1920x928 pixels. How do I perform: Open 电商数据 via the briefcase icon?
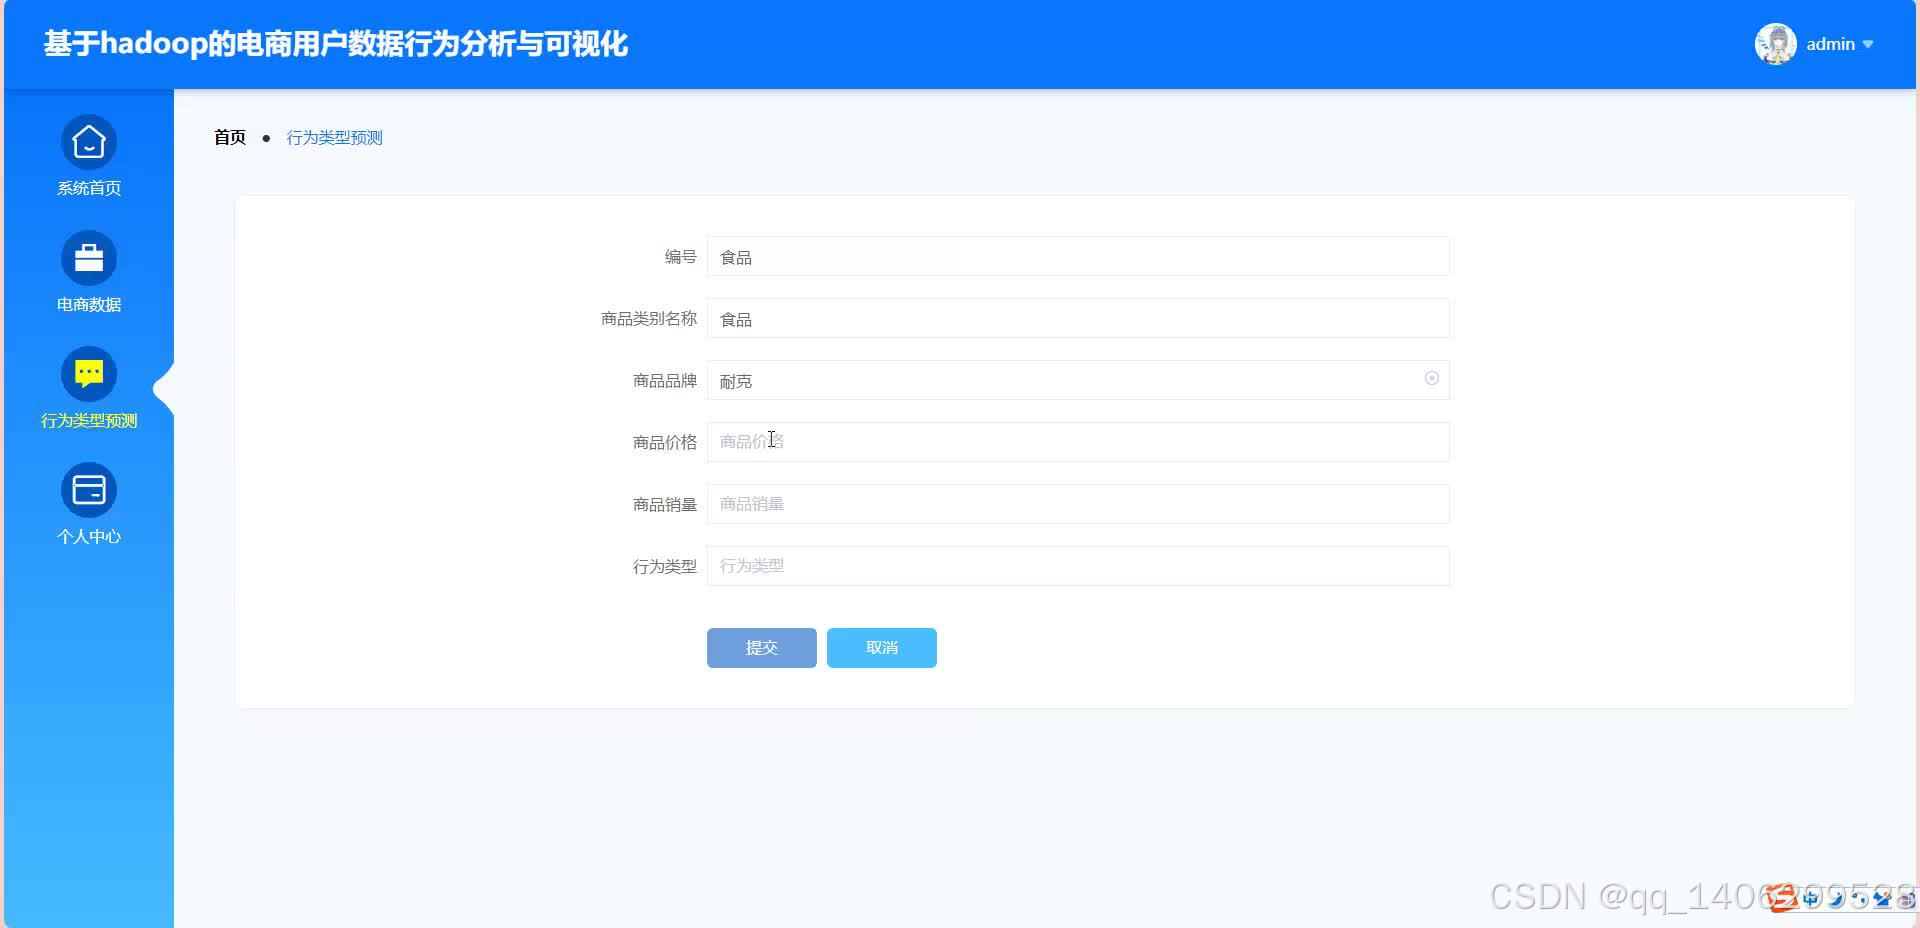click(x=88, y=259)
